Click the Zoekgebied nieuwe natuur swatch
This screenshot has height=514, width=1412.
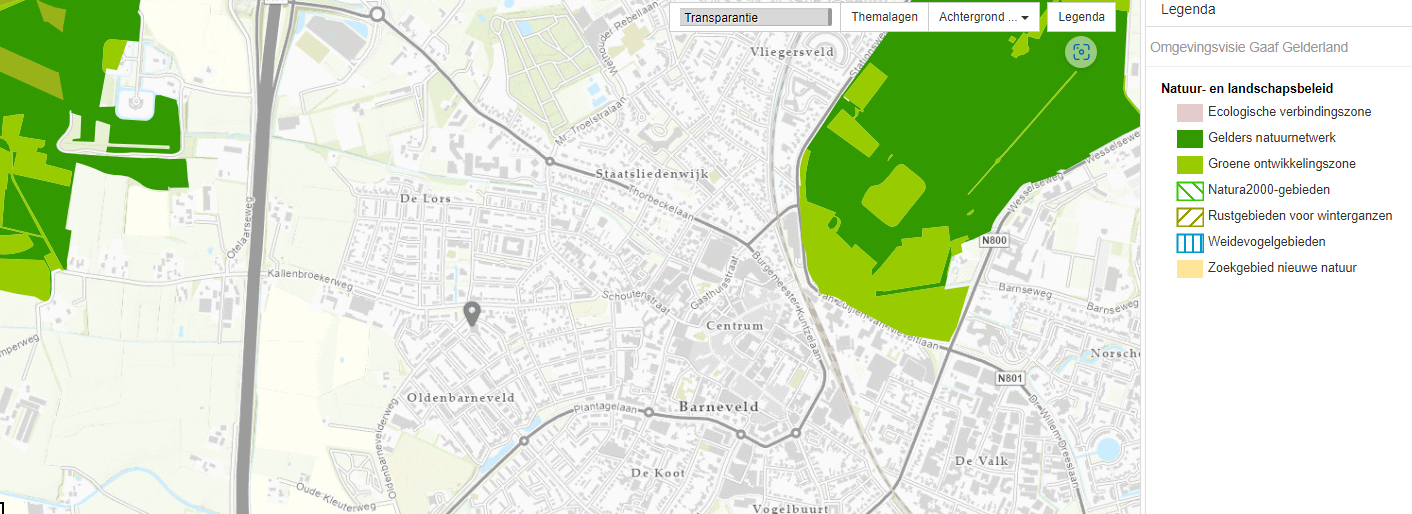[1189, 268]
